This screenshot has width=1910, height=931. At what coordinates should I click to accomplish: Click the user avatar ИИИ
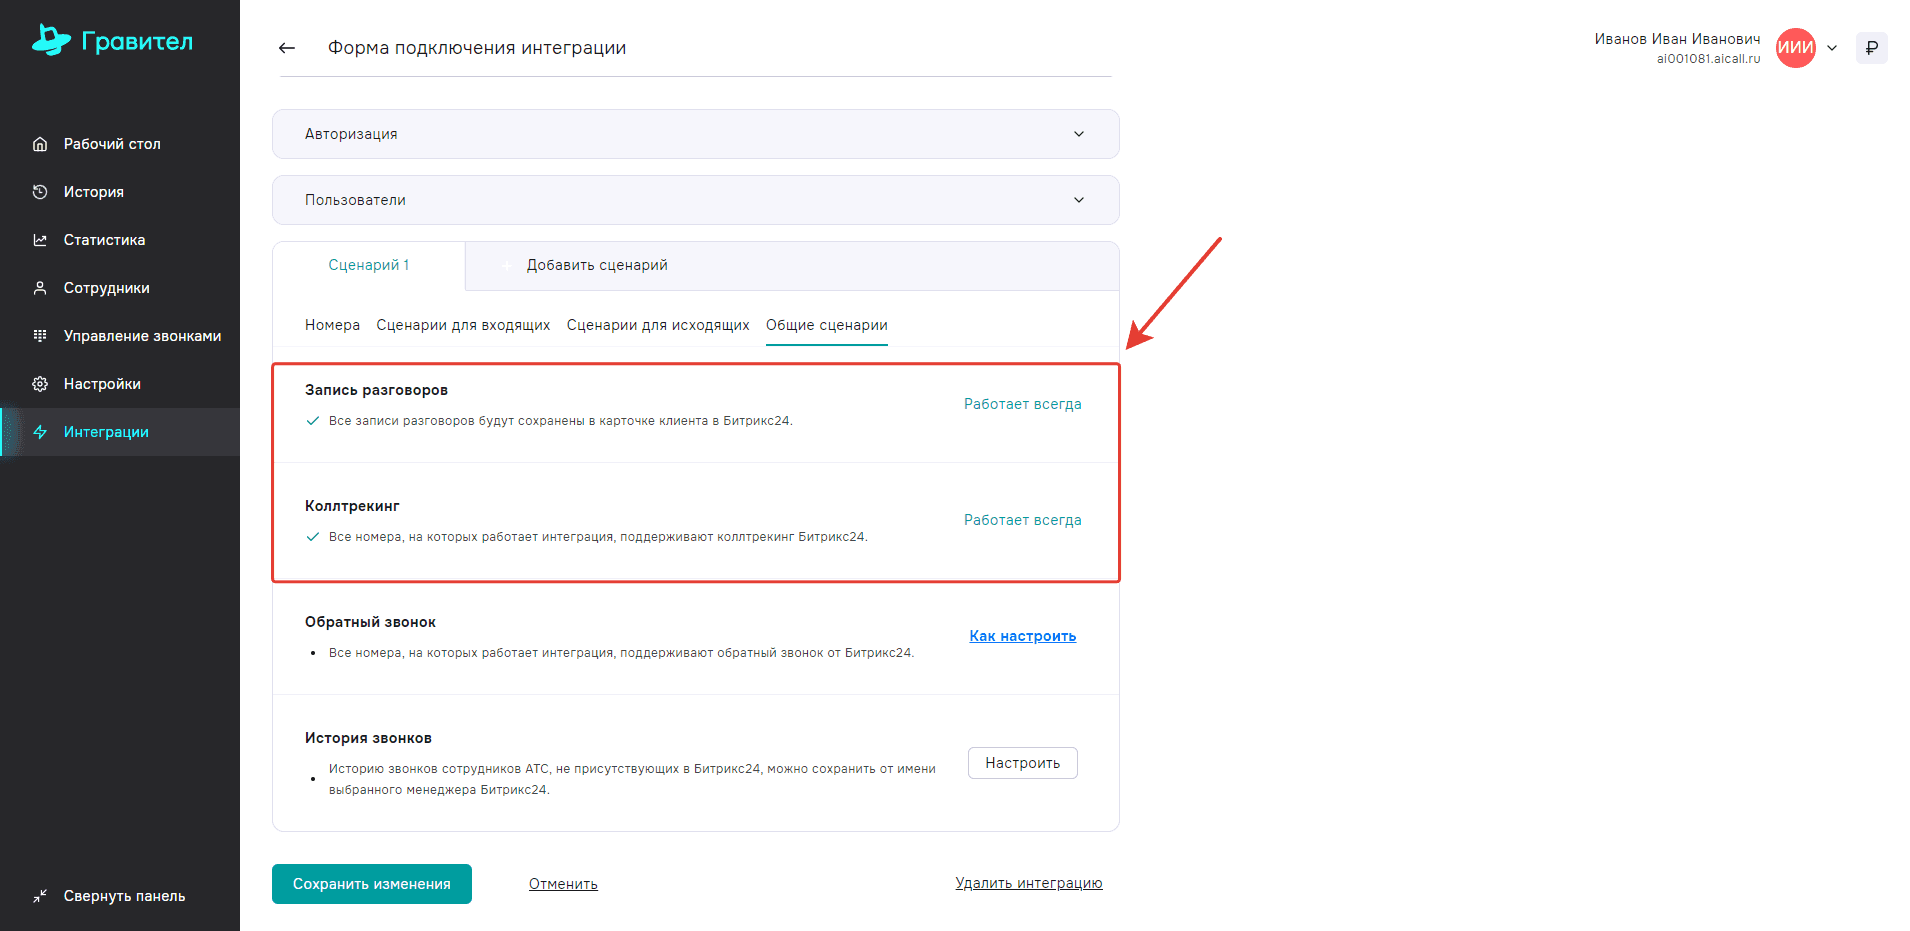(1795, 48)
